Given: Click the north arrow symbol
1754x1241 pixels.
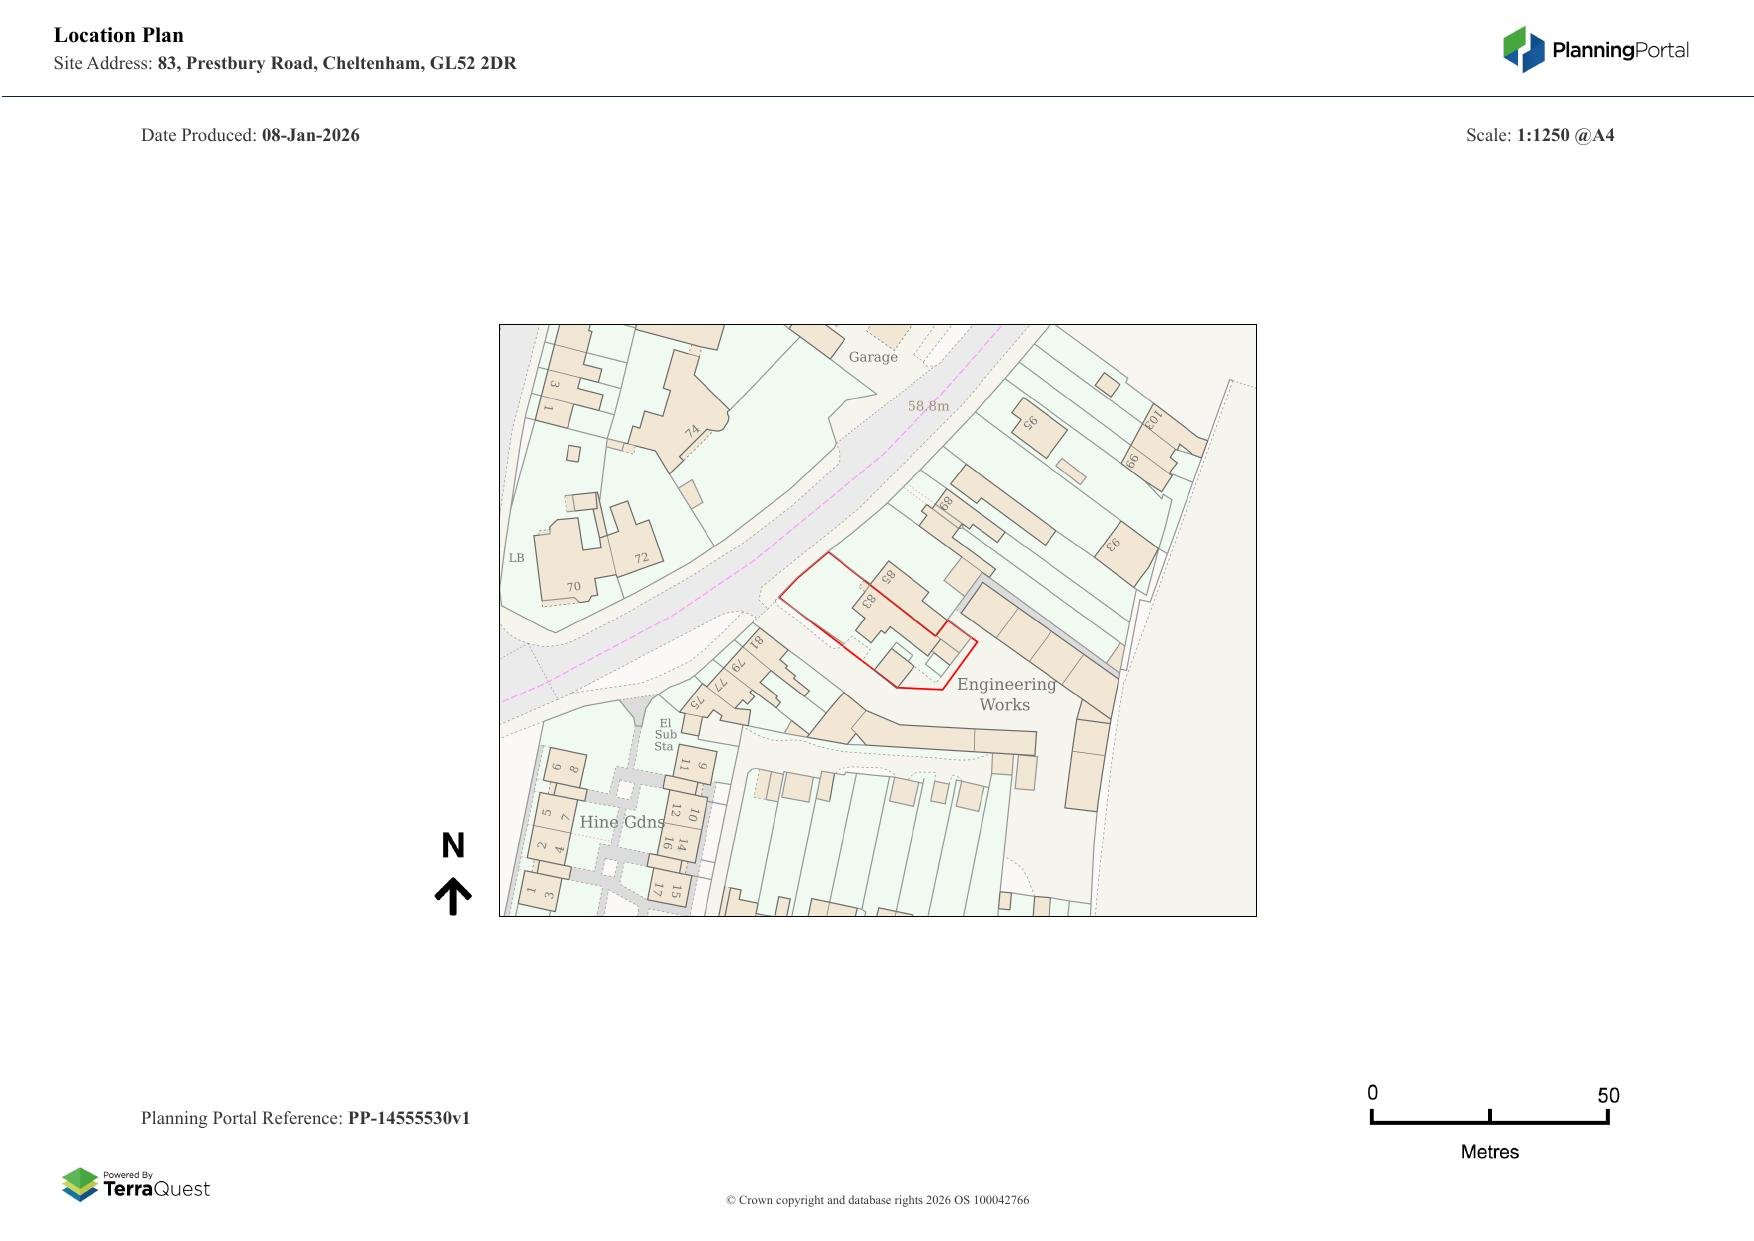Looking at the screenshot, I should (453, 896).
